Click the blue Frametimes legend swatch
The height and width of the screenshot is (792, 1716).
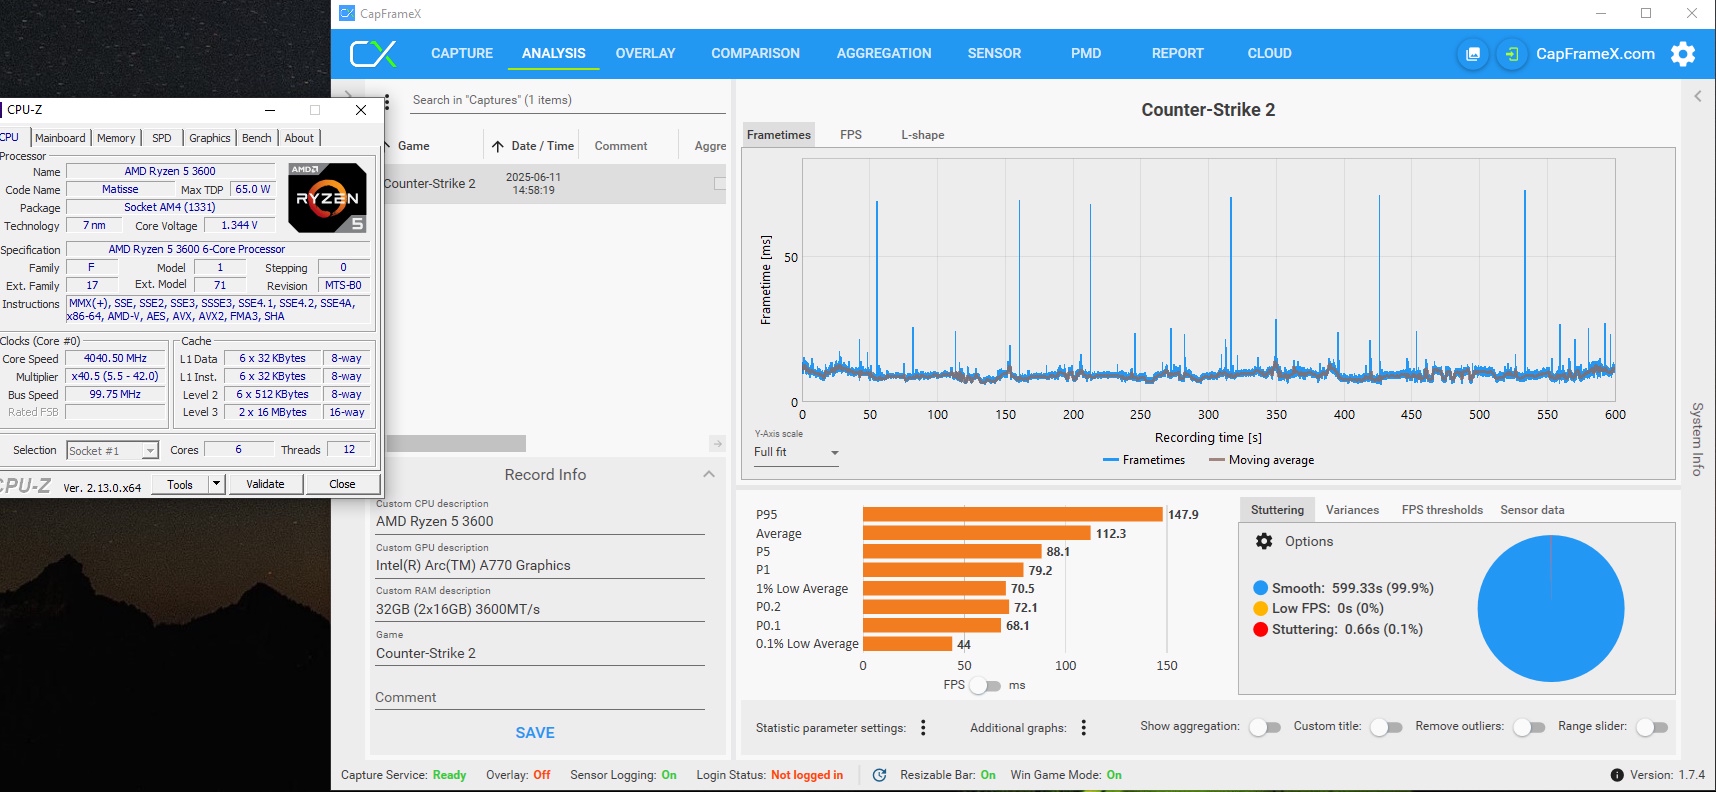point(1110,460)
